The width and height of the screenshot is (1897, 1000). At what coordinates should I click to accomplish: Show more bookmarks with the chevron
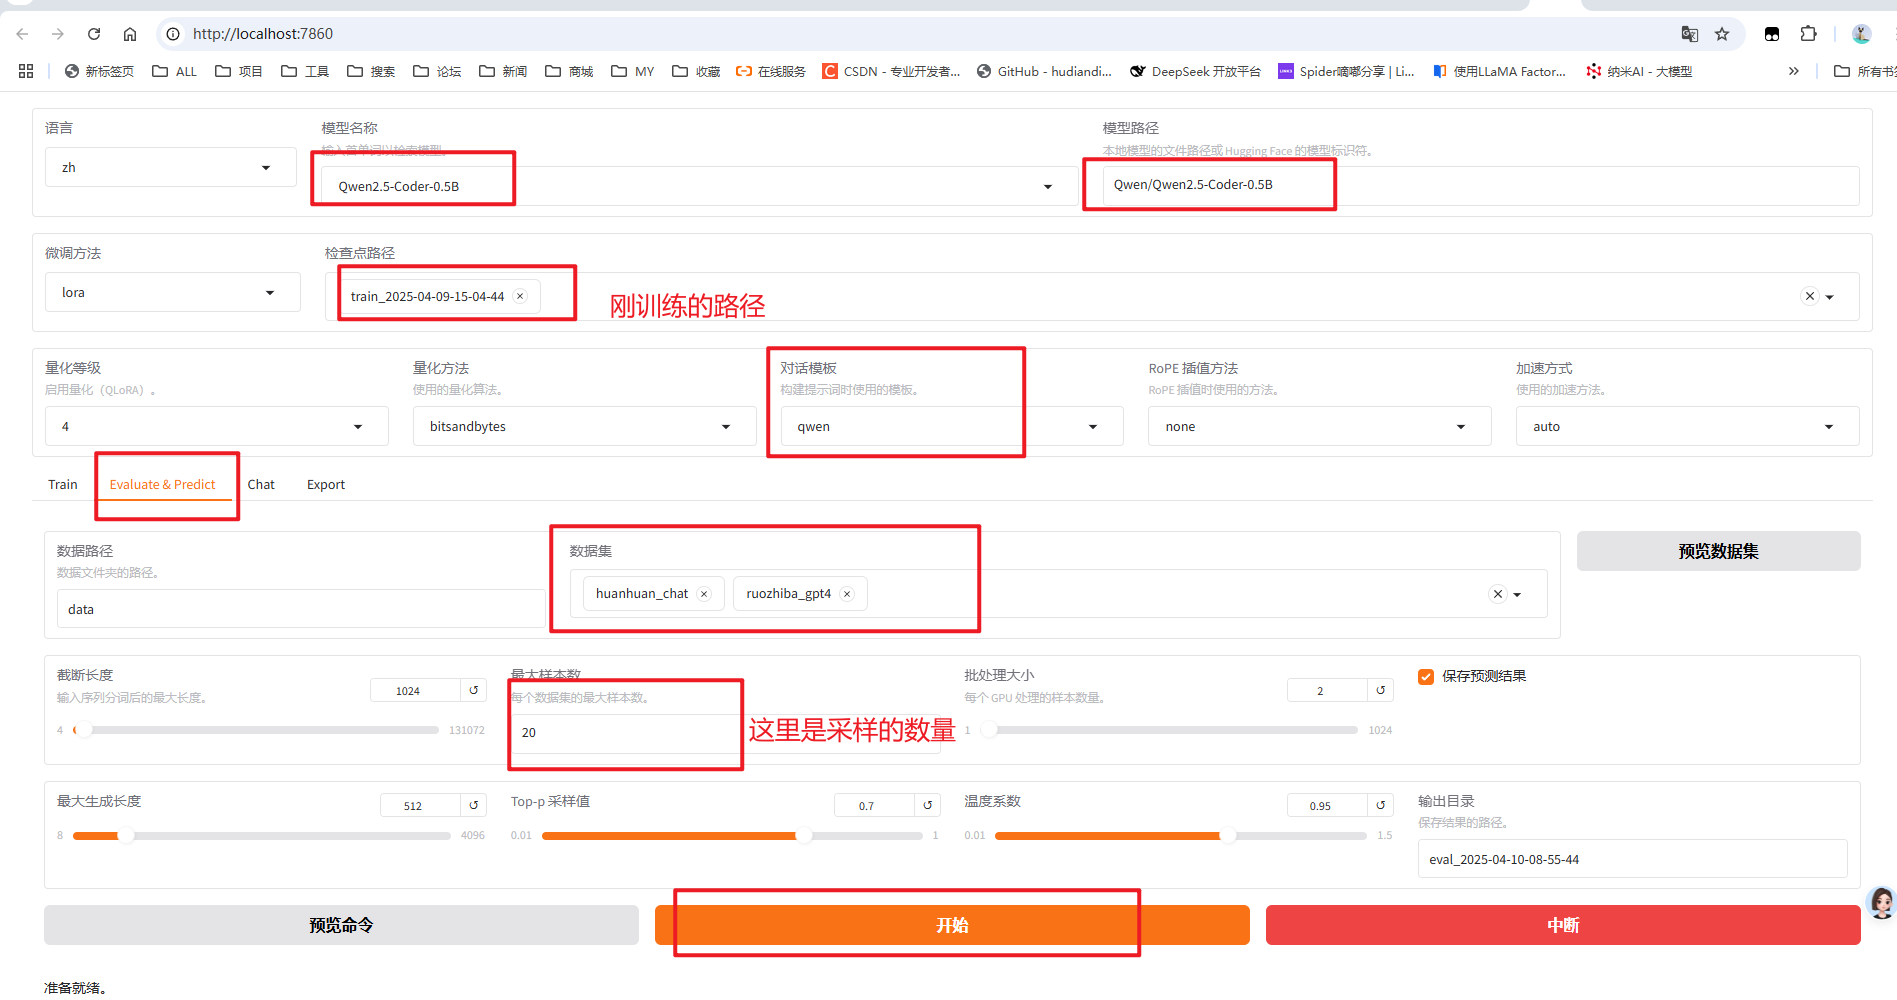(x=1794, y=71)
